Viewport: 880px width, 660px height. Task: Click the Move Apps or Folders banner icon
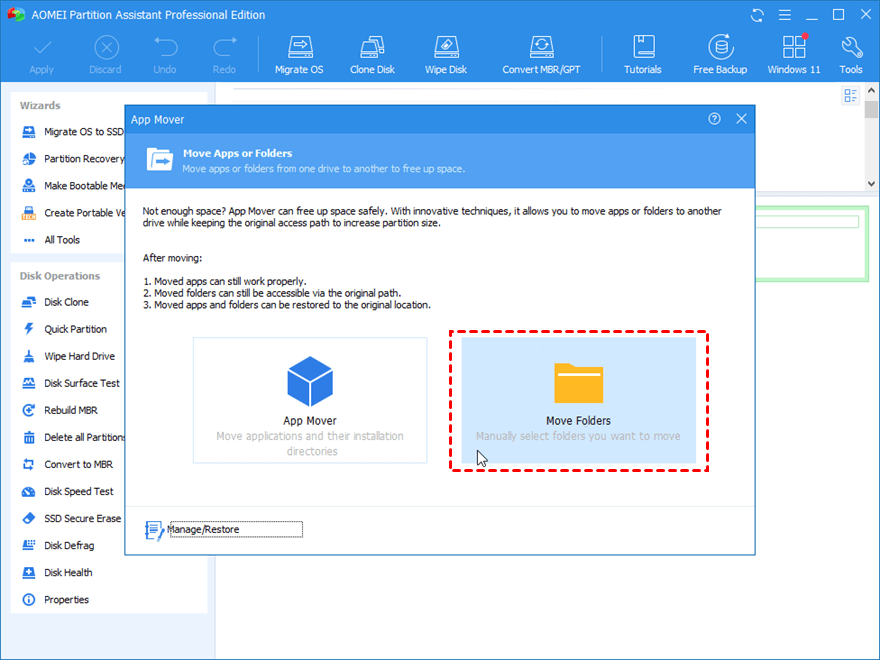[x=160, y=159]
